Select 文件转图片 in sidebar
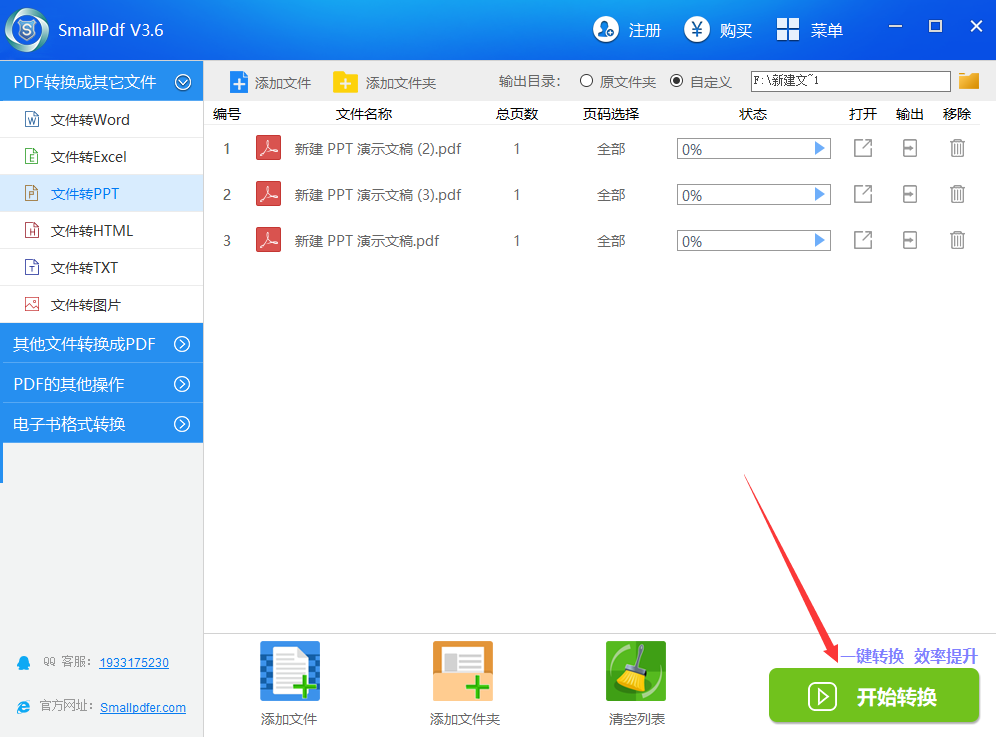This screenshot has width=996, height=737. pyautogui.click(x=102, y=304)
